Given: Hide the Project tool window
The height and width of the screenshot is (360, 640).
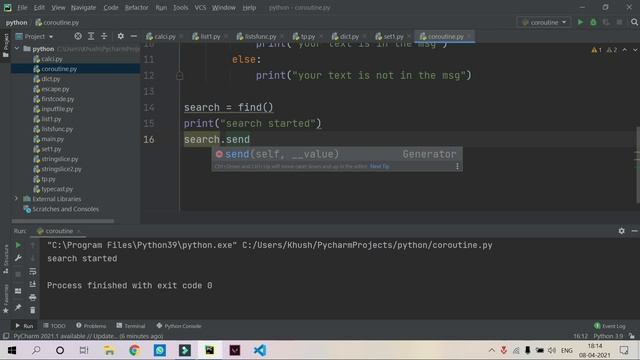Looking at the screenshot, I should (x=133, y=36).
